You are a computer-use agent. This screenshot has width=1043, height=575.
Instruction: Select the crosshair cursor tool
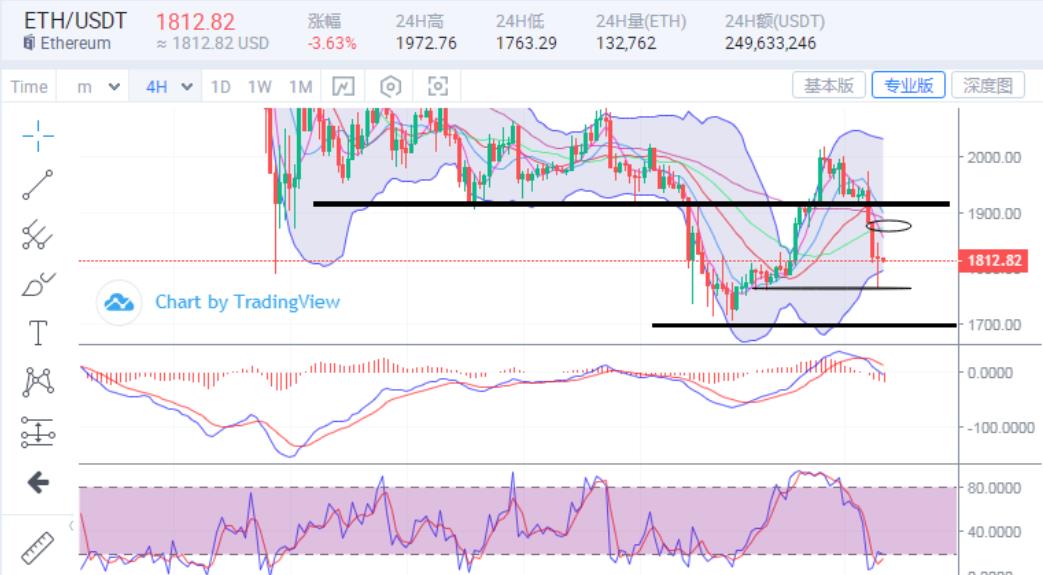(x=38, y=135)
